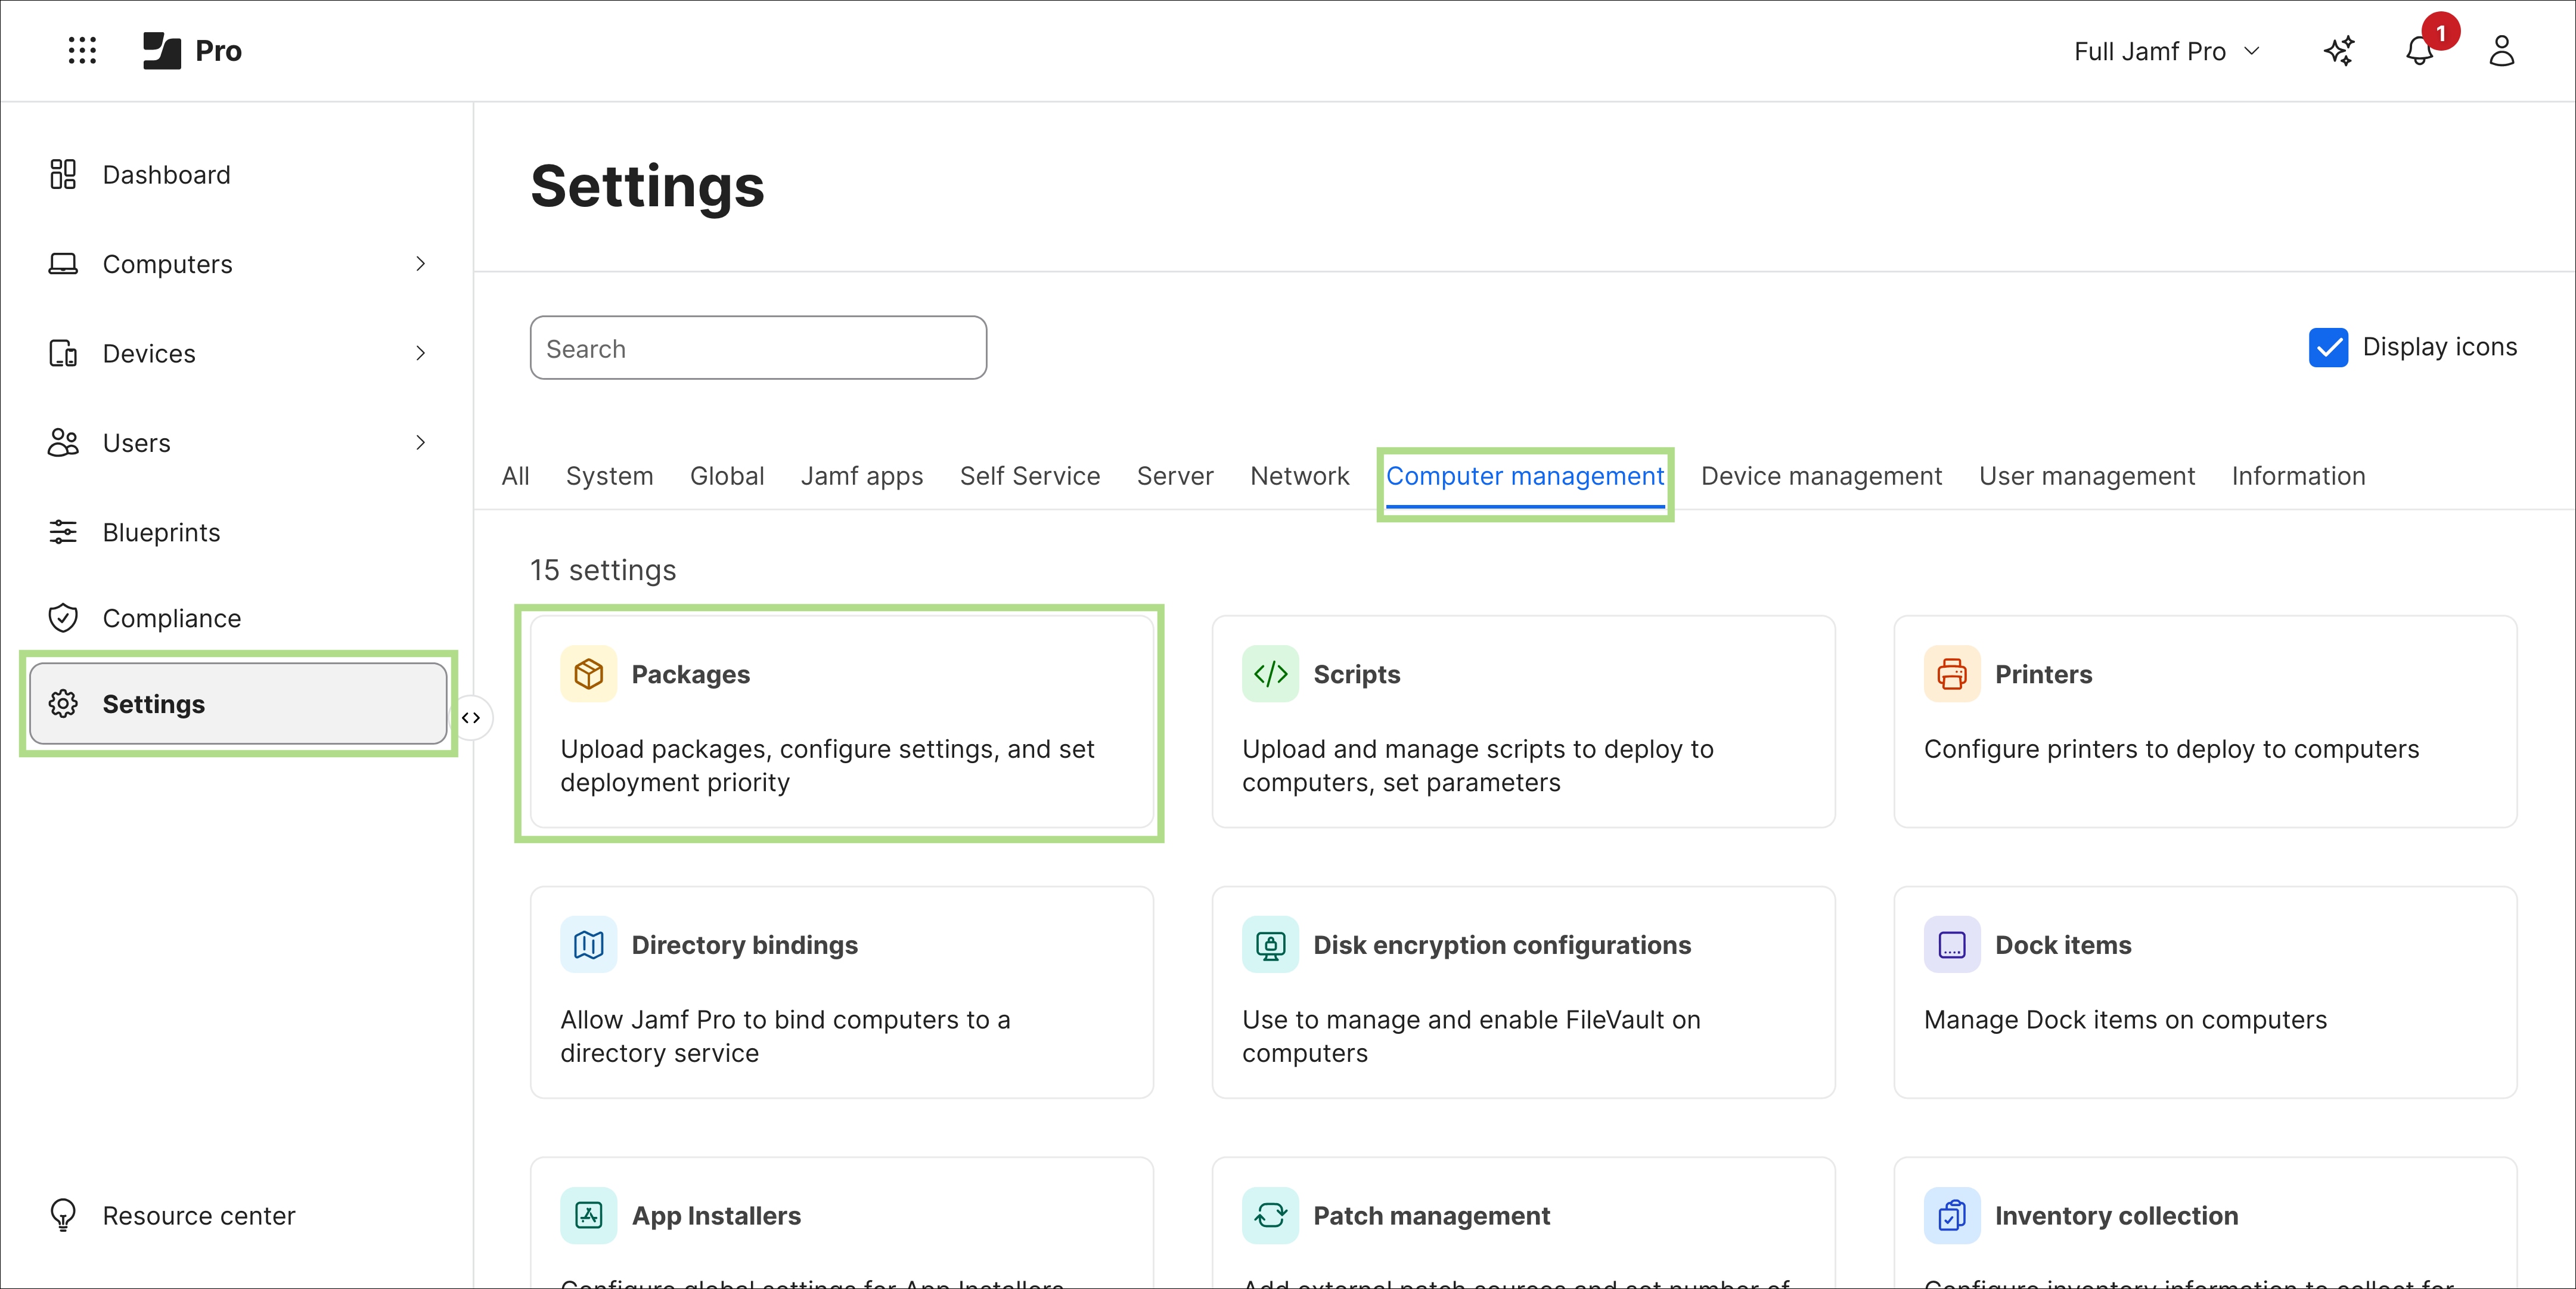Screen dimensions: 2576x1289
Task: Open the app switcher grid icon
Action: click(x=82, y=50)
